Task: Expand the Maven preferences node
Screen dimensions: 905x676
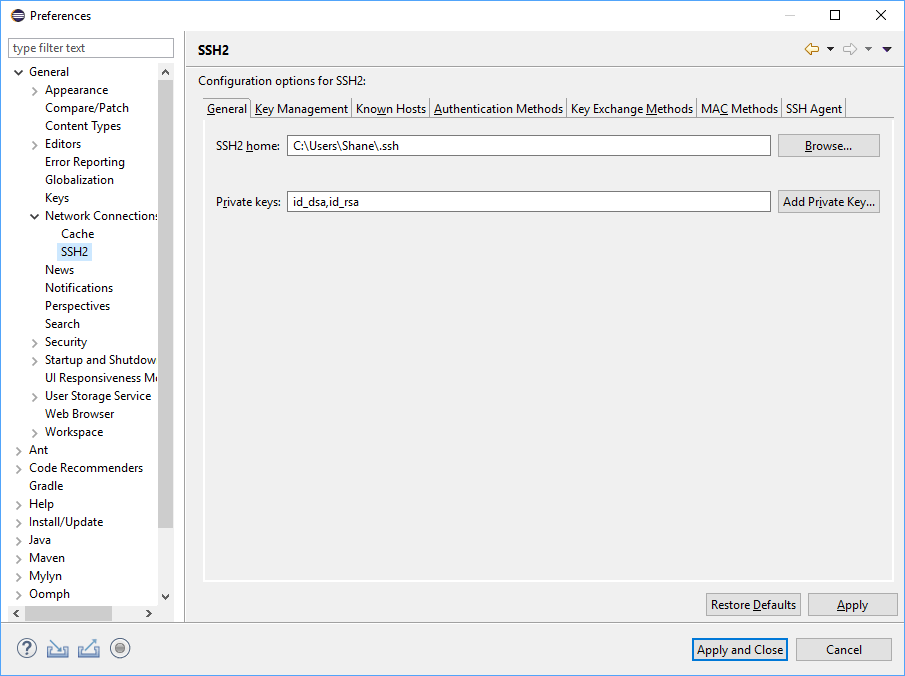Action: coord(20,557)
